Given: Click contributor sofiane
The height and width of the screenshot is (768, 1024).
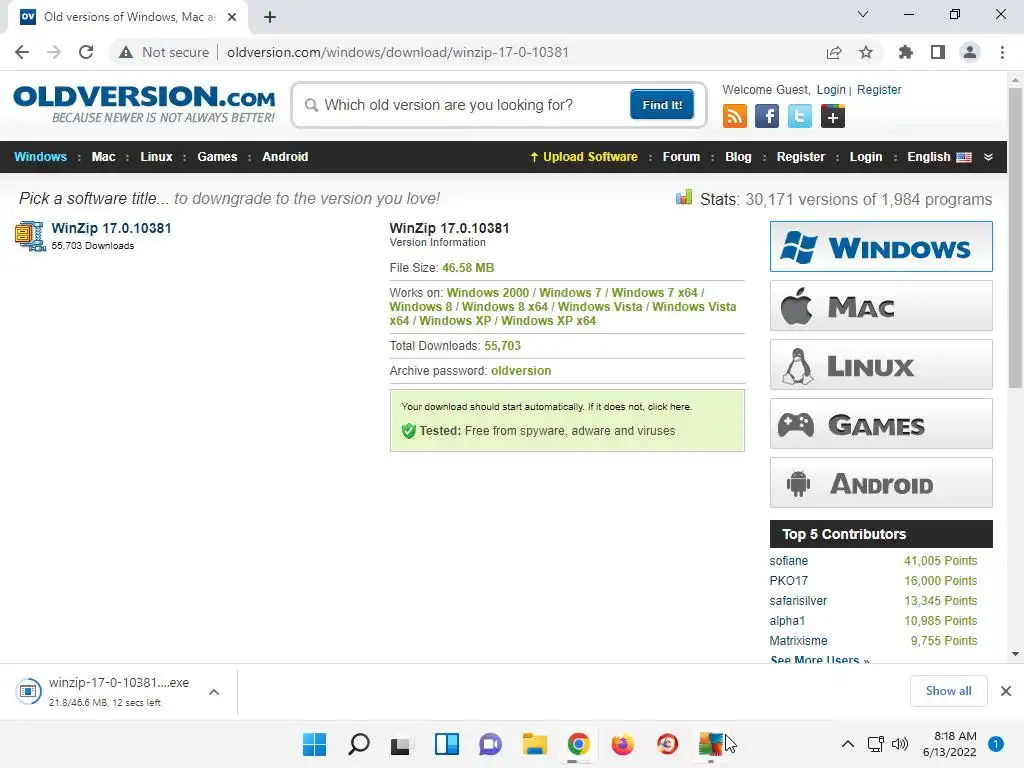Looking at the screenshot, I should click(788, 561).
